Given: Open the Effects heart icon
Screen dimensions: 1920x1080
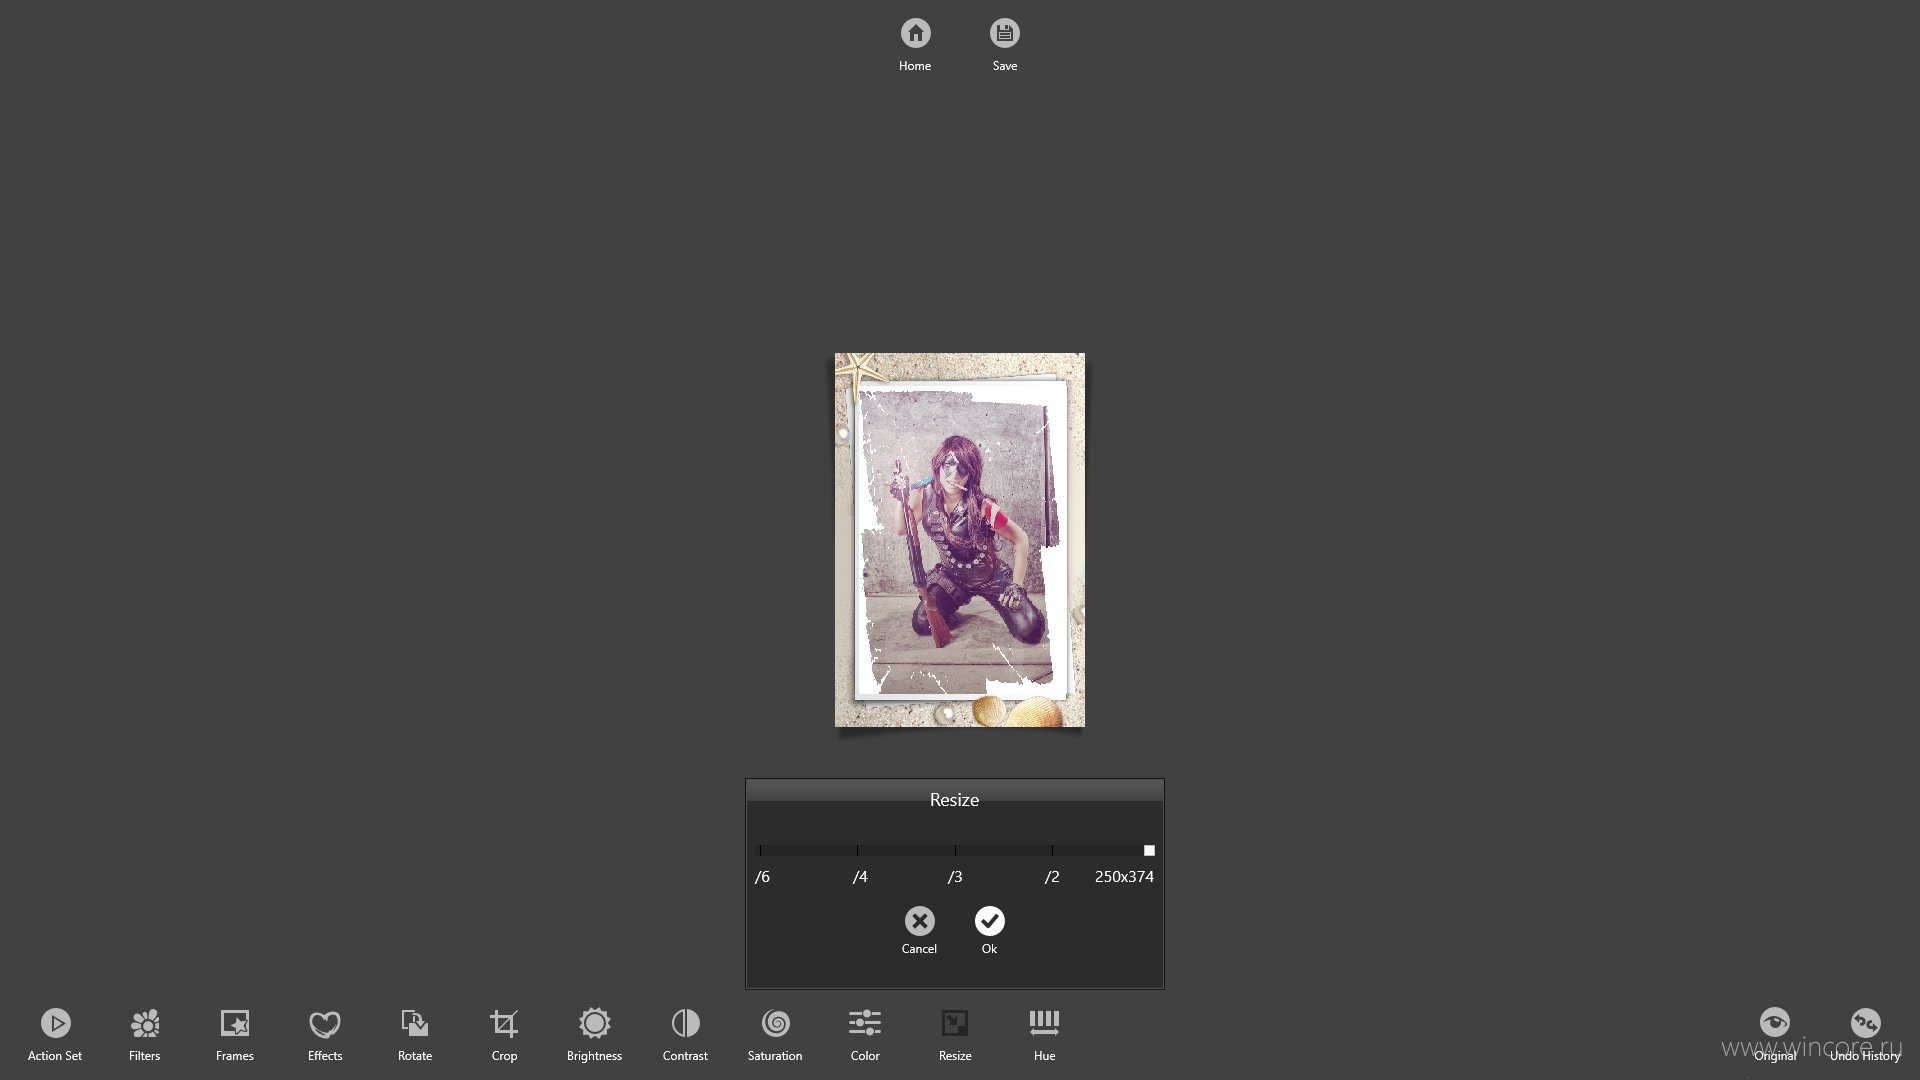Looking at the screenshot, I should [x=325, y=1023].
